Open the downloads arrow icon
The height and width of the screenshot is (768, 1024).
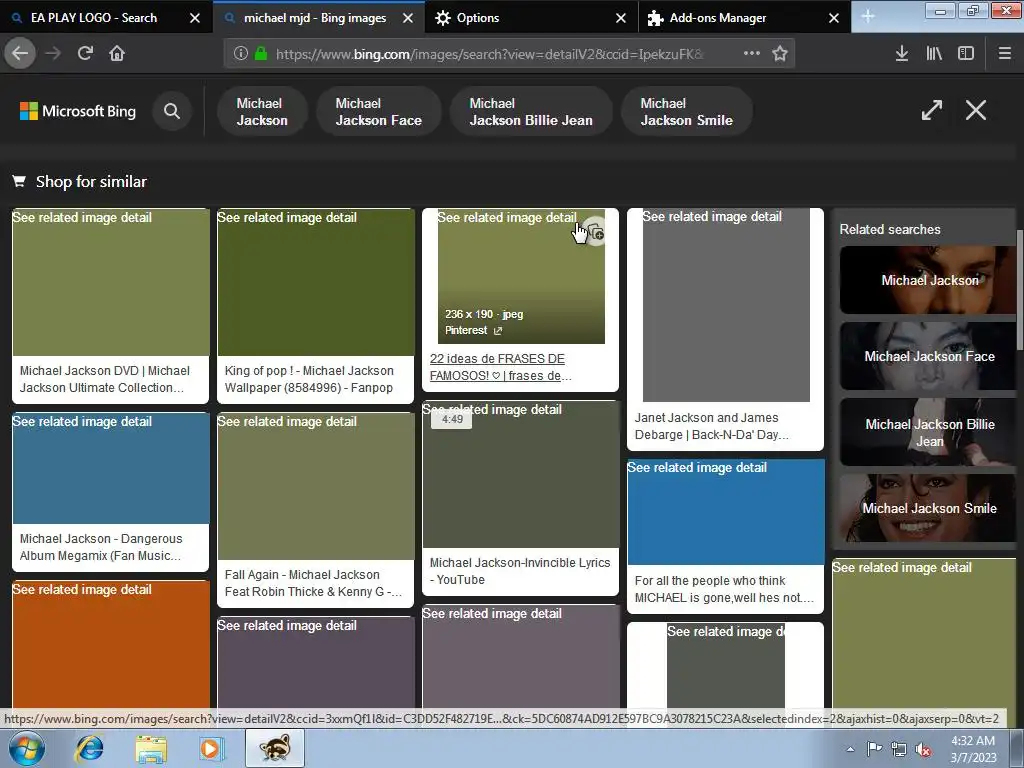pos(902,54)
